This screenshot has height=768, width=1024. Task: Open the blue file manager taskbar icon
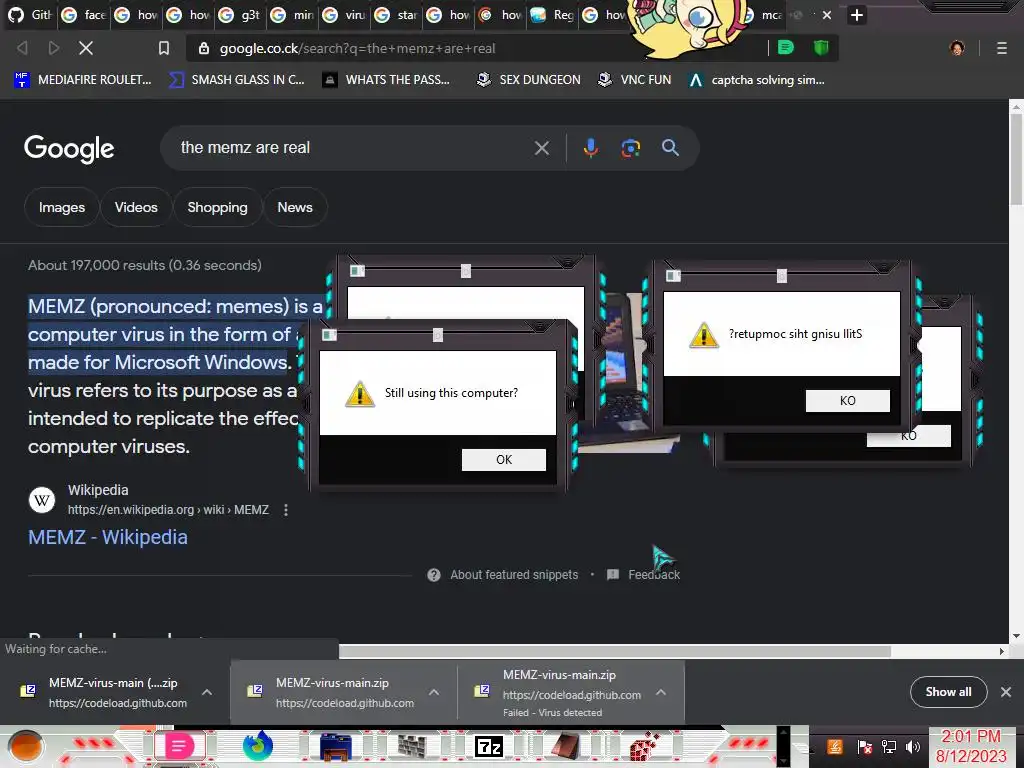click(x=336, y=746)
